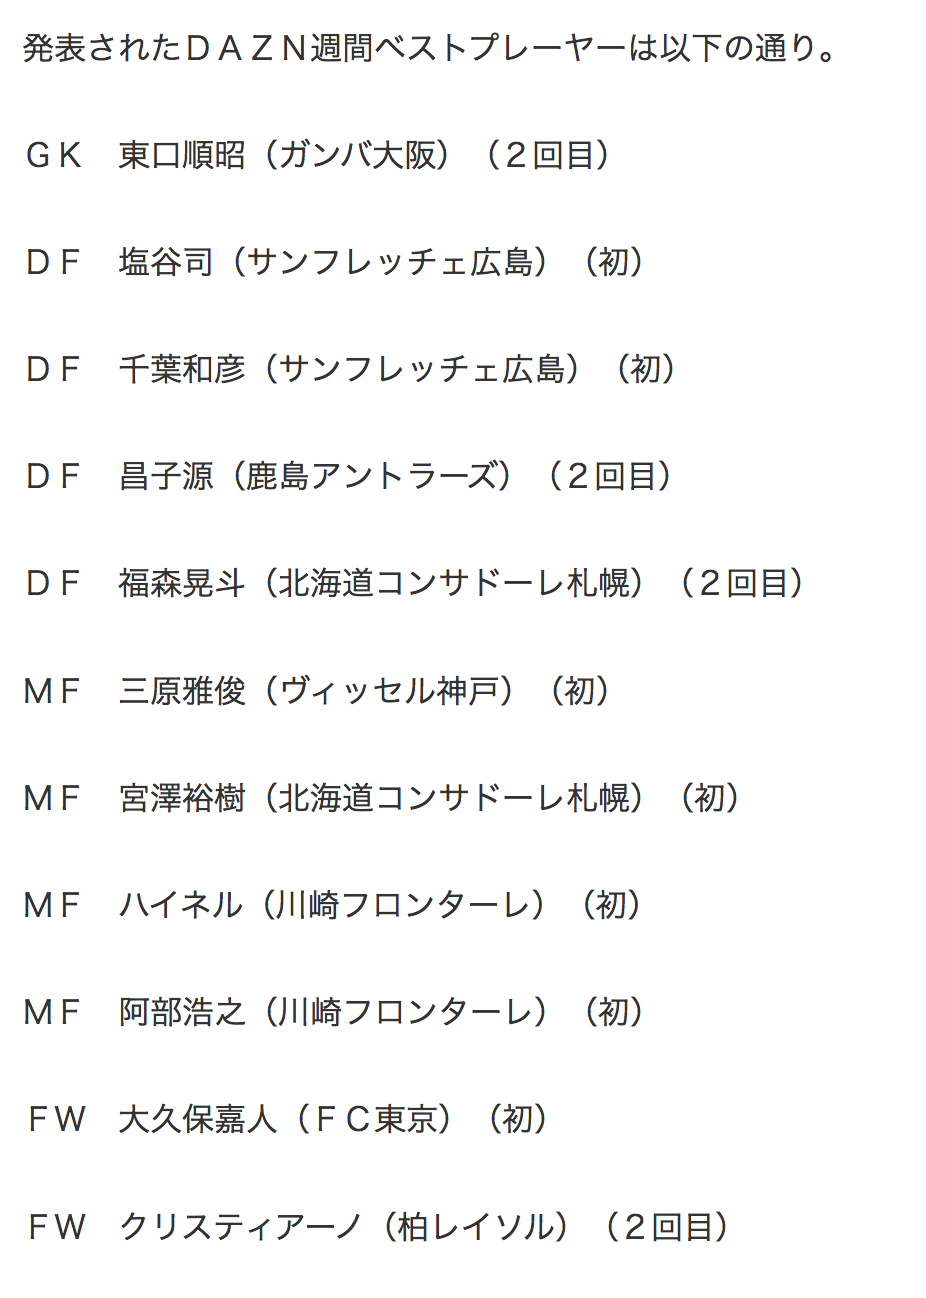Click defender 昌子源 name
Screen dimensions: 926x1298
pos(166,476)
